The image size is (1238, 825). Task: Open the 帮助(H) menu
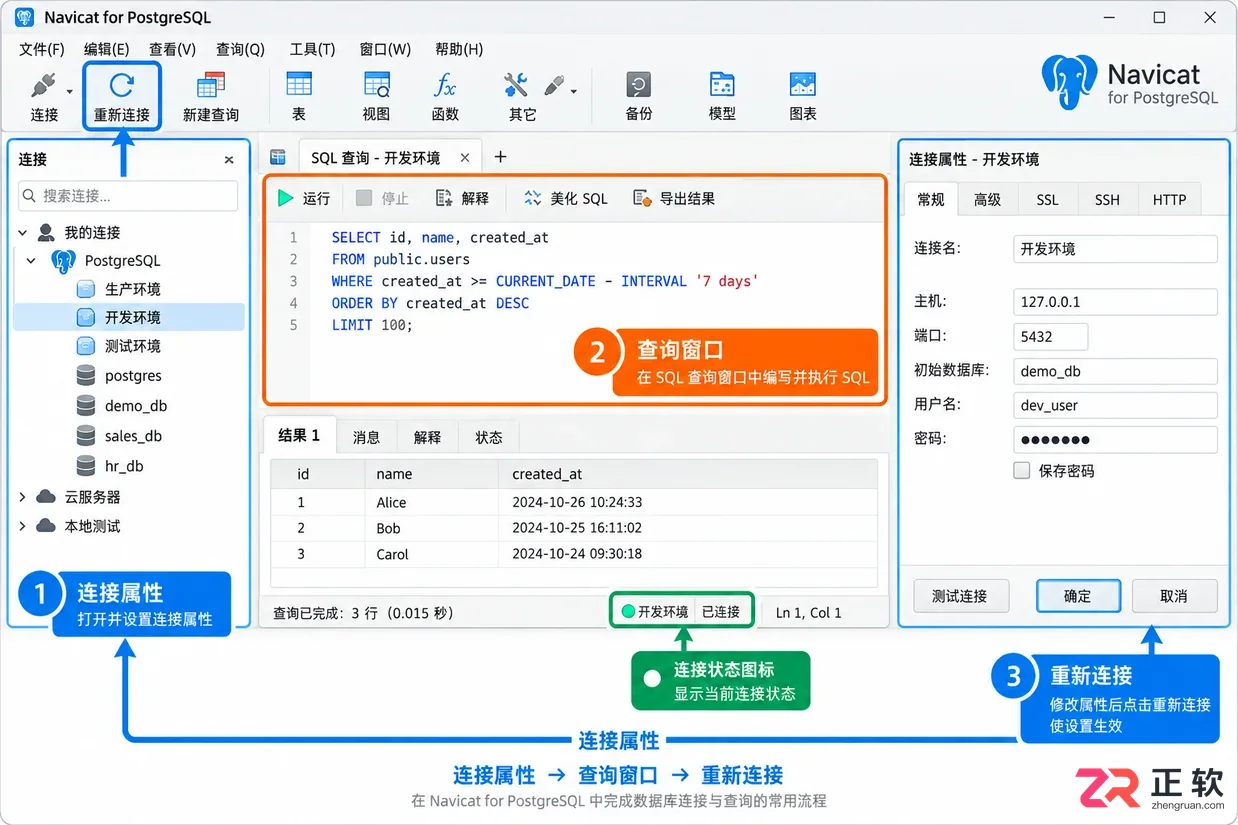pyautogui.click(x=459, y=49)
